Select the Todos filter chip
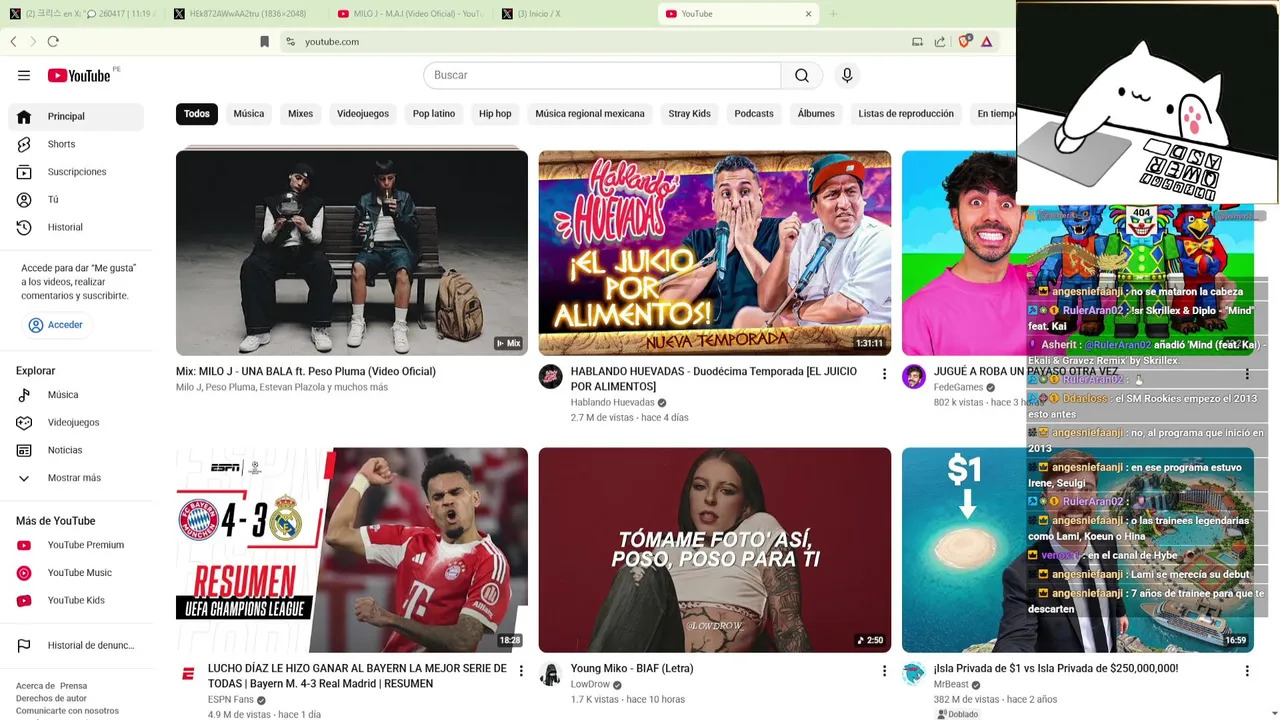The height and width of the screenshot is (720, 1280). point(197,114)
